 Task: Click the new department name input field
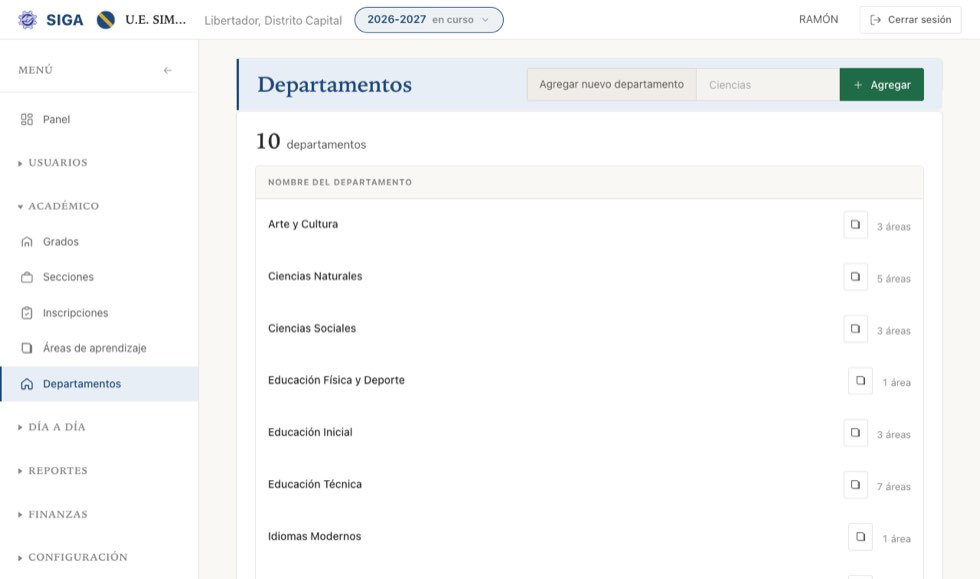[x=768, y=84]
